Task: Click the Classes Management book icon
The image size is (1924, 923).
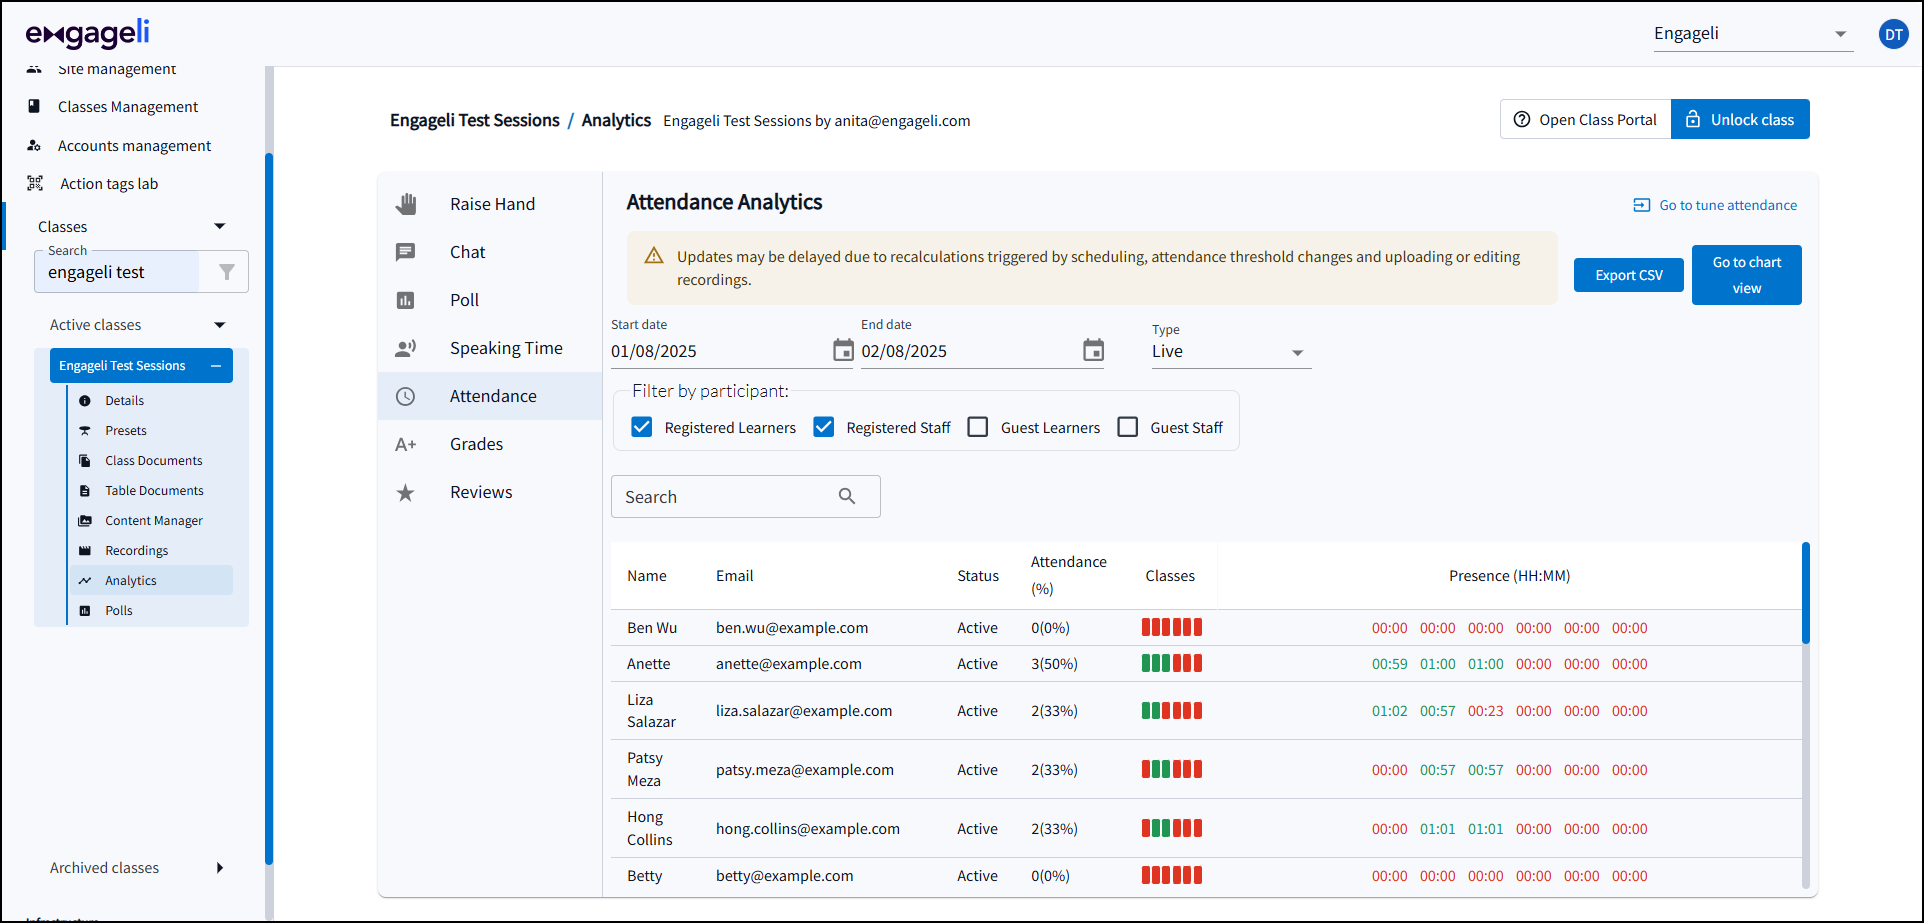Action: point(34,106)
